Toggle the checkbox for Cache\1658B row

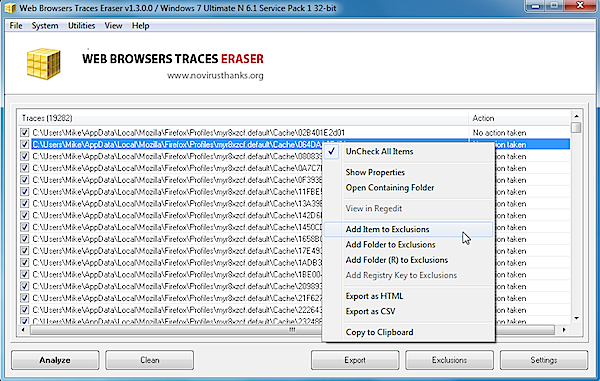point(24,239)
